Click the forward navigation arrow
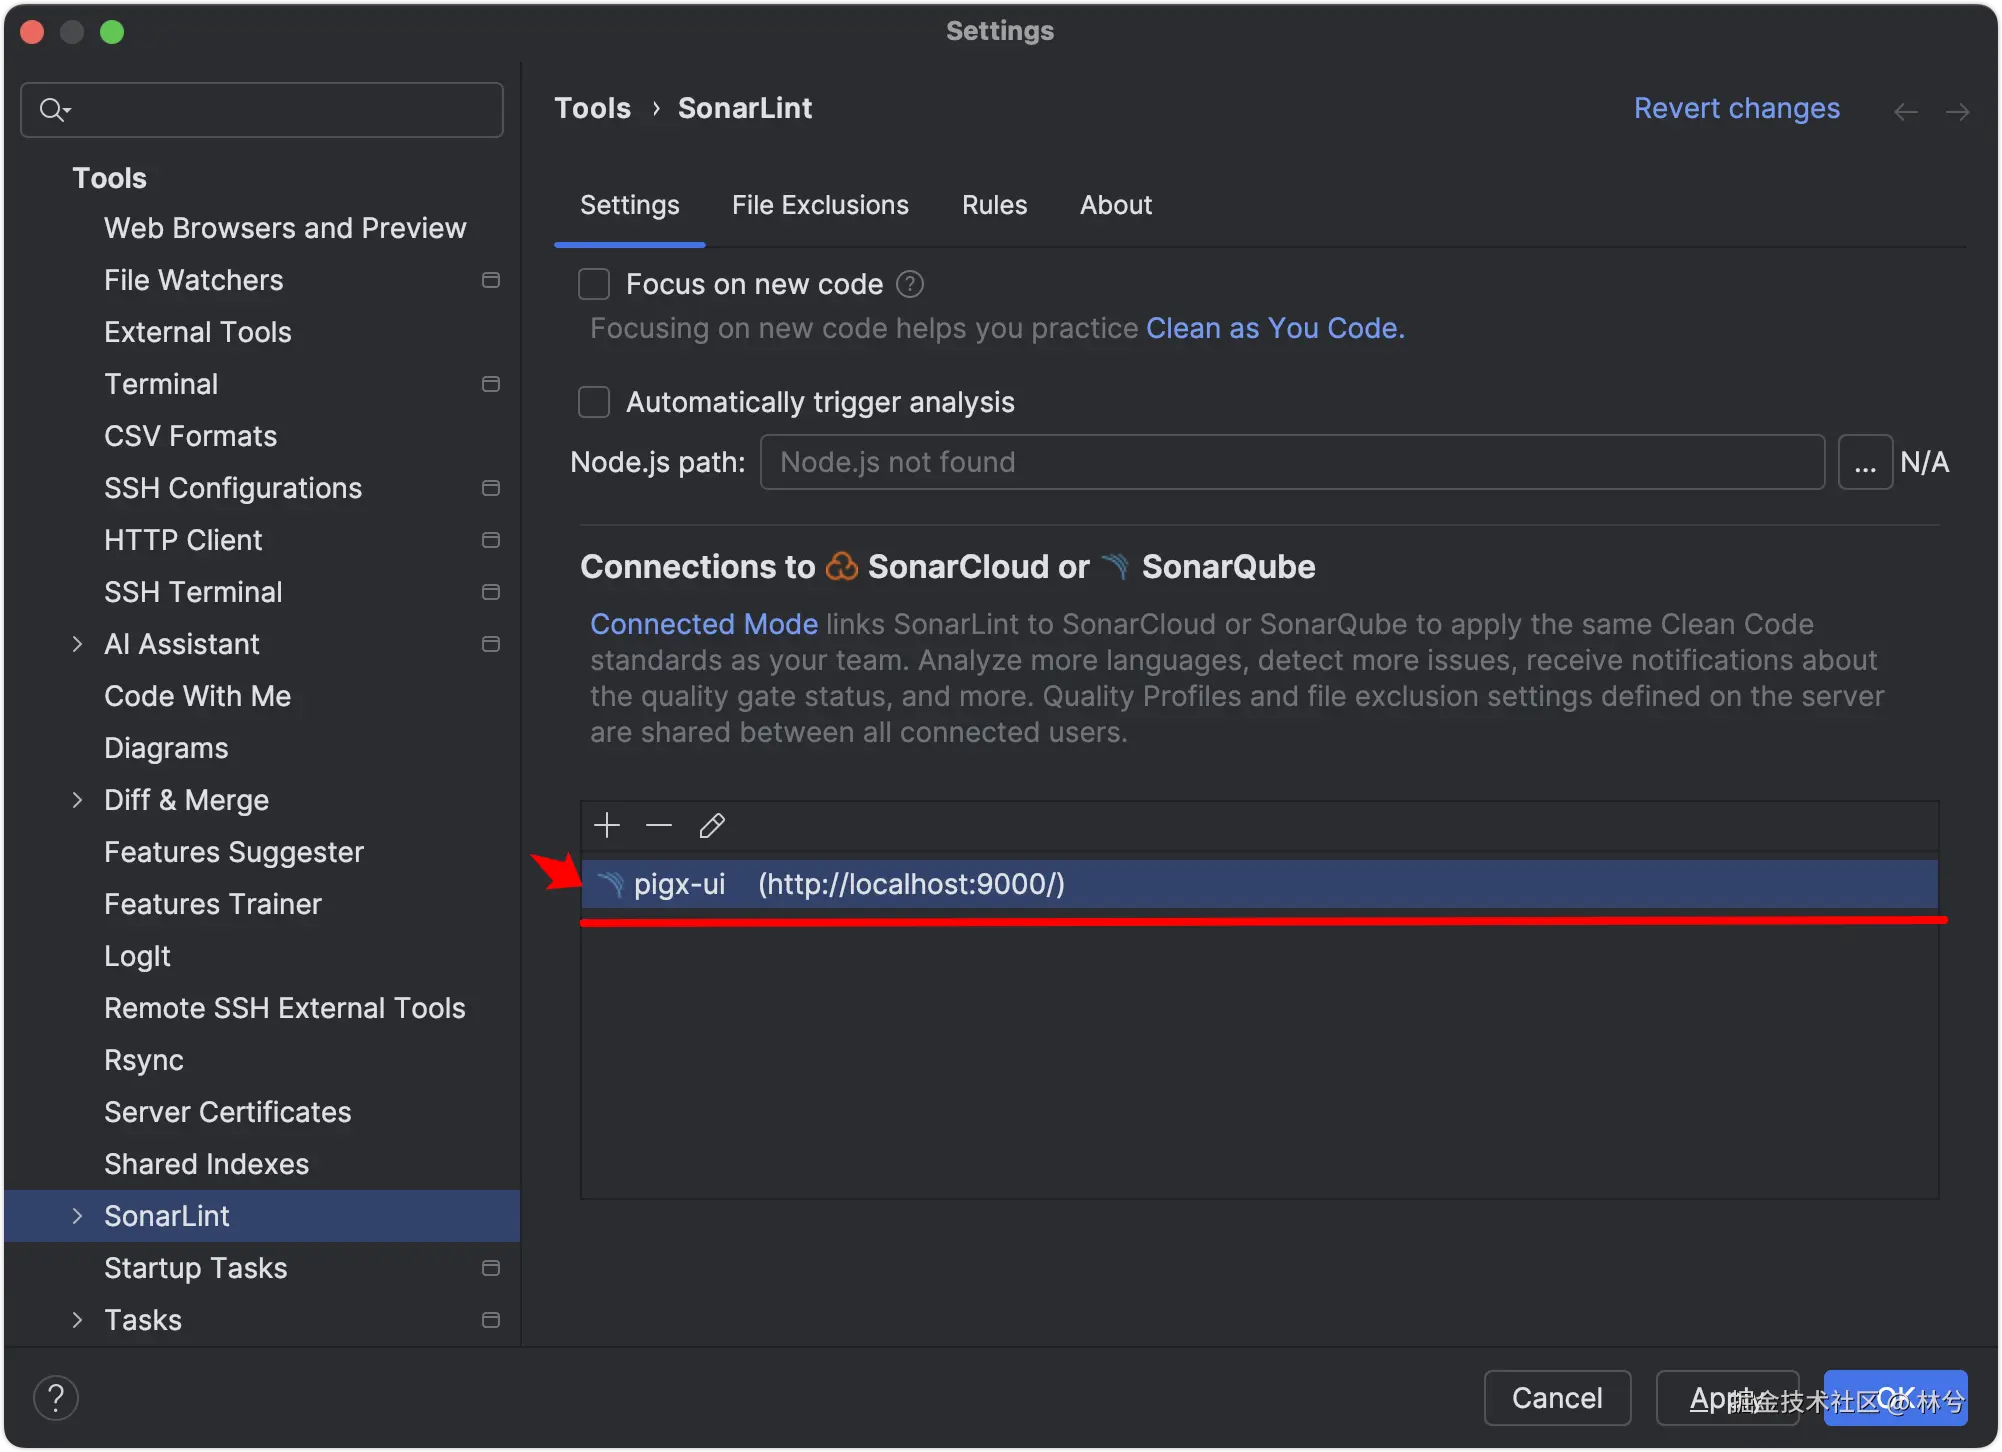Viewport: 2002px width, 1452px height. 1957,112
